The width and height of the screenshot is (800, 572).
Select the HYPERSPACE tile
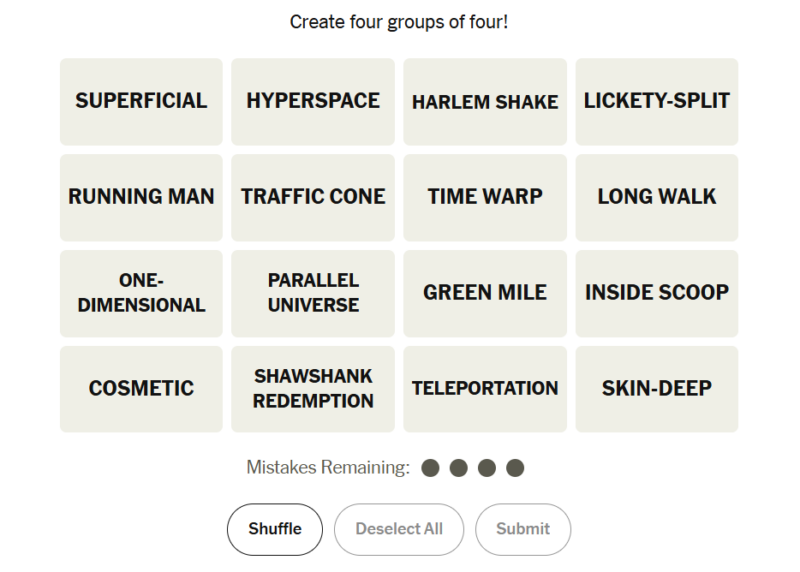(x=313, y=102)
